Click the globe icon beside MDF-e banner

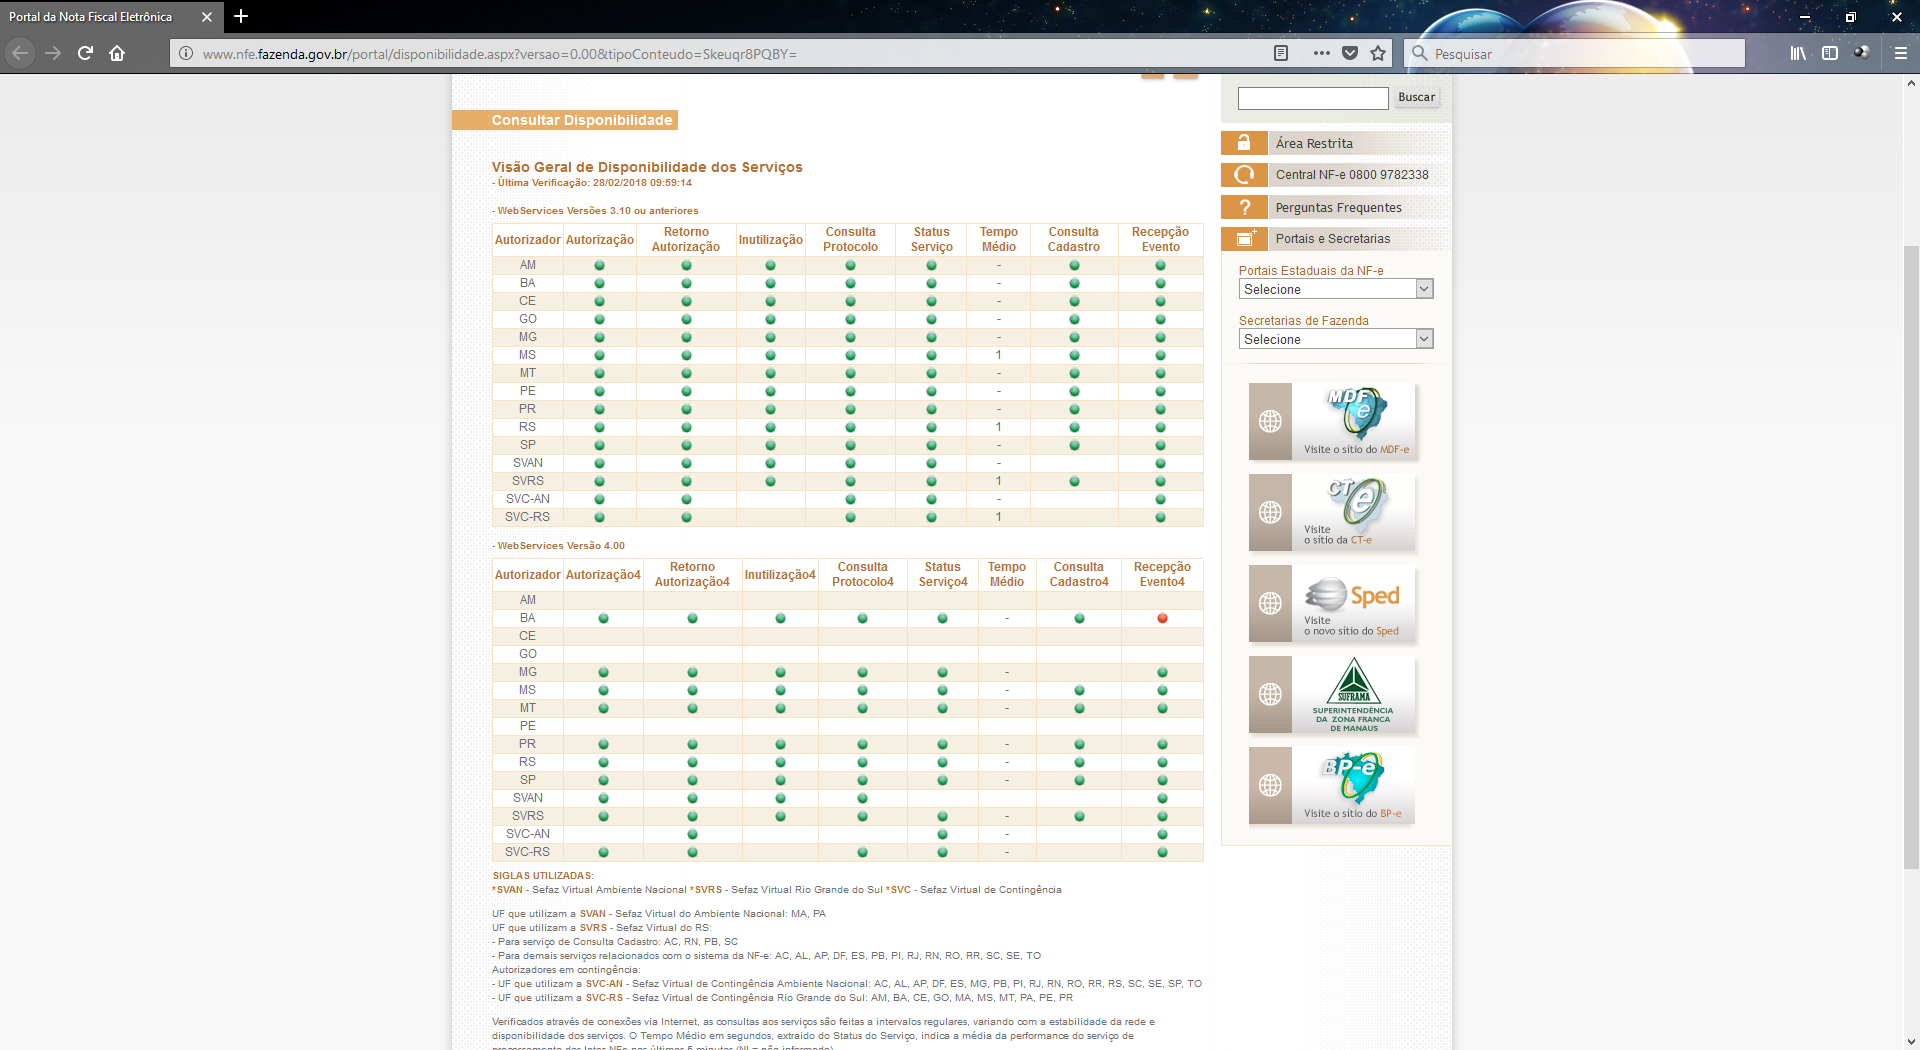click(x=1270, y=421)
